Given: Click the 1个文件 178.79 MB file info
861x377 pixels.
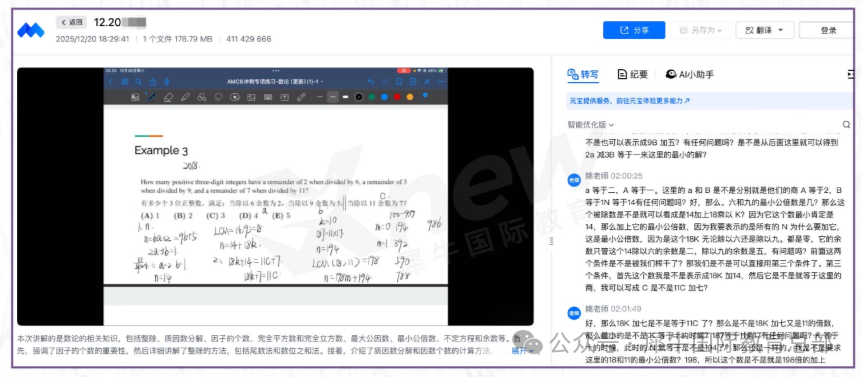Looking at the screenshot, I should 177,39.
